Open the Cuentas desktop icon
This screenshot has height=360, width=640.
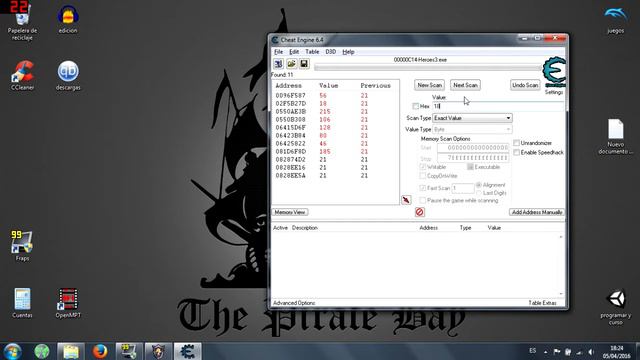22,303
